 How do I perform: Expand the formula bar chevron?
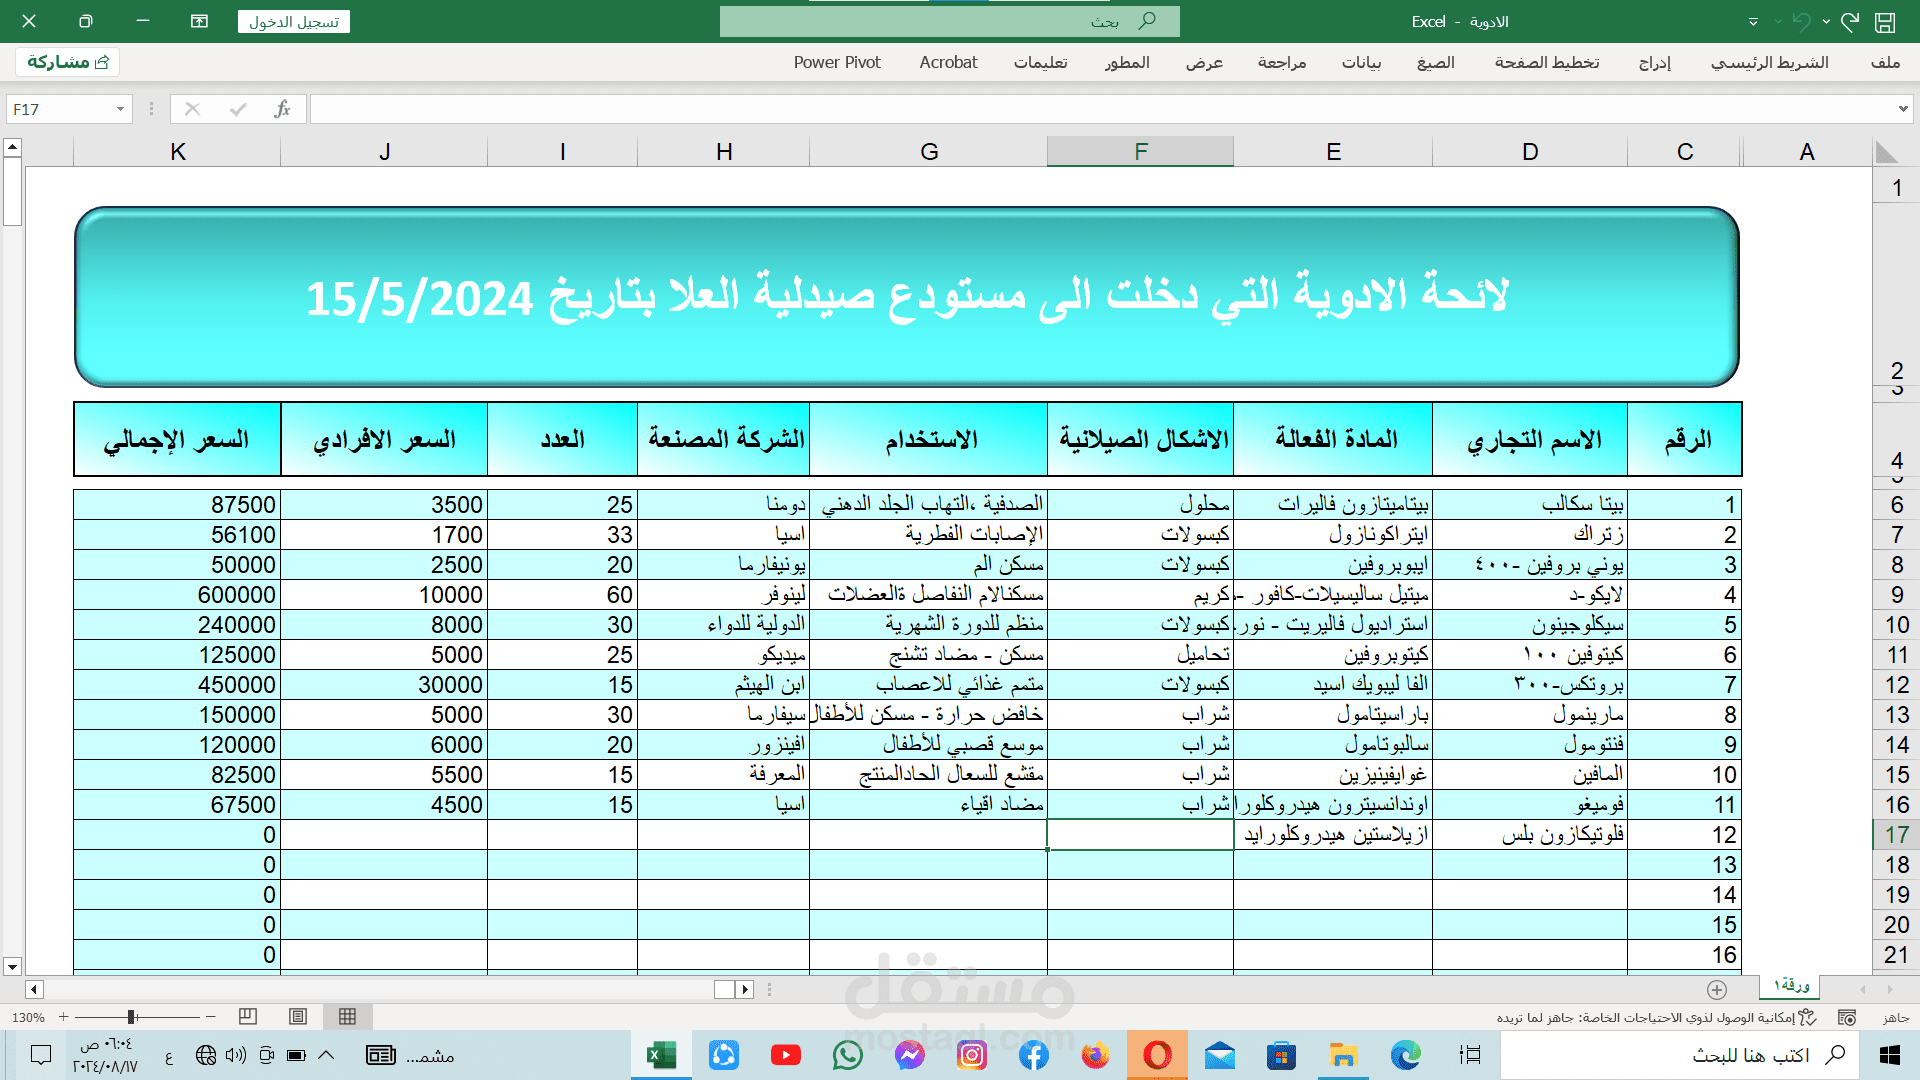[x=1903, y=109]
